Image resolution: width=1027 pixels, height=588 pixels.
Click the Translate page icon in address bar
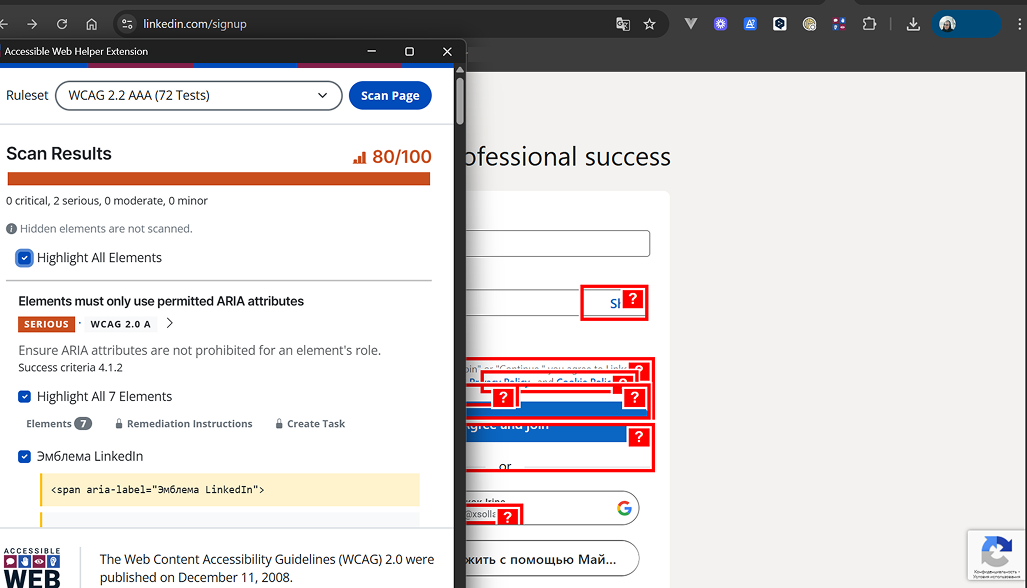click(x=623, y=24)
